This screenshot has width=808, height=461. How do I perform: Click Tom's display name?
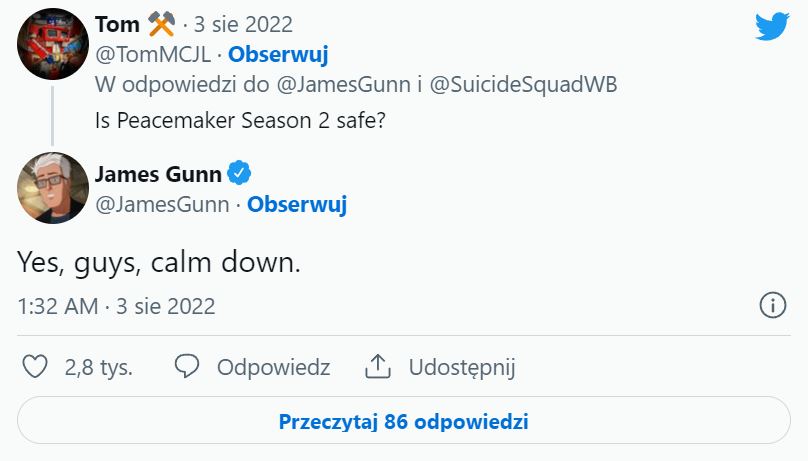[x=116, y=24]
